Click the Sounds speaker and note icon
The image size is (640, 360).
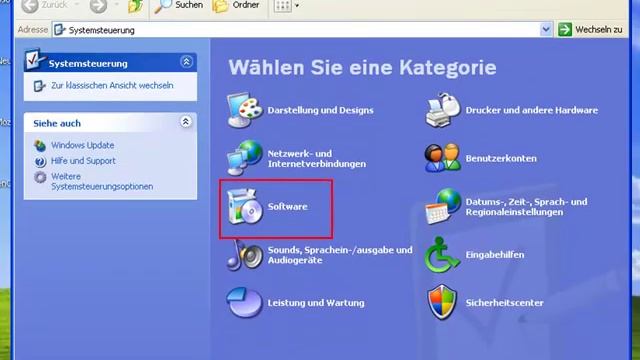(245, 255)
